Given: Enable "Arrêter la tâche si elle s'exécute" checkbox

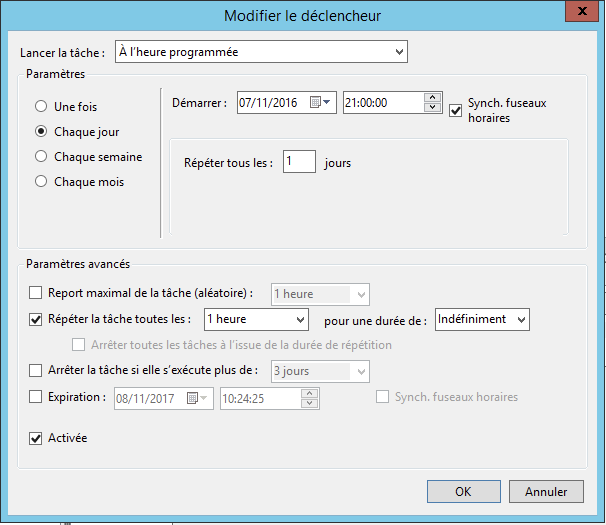Looking at the screenshot, I should click(37, 371).
